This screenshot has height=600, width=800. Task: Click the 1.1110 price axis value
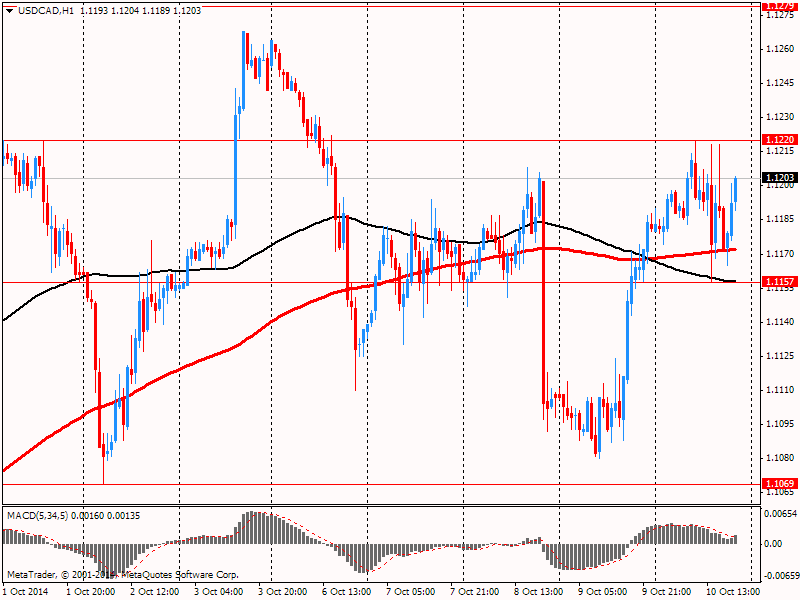pos(780,390)
